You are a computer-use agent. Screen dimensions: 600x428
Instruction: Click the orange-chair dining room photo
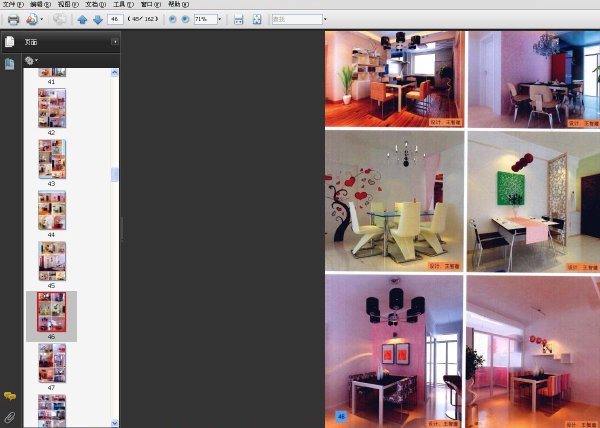click(395, 79)
